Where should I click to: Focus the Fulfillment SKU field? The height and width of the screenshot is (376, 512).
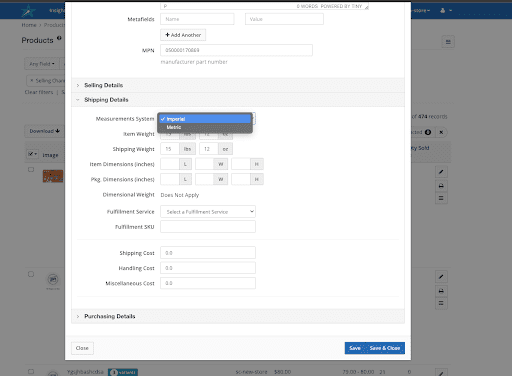tap(208, 226)
